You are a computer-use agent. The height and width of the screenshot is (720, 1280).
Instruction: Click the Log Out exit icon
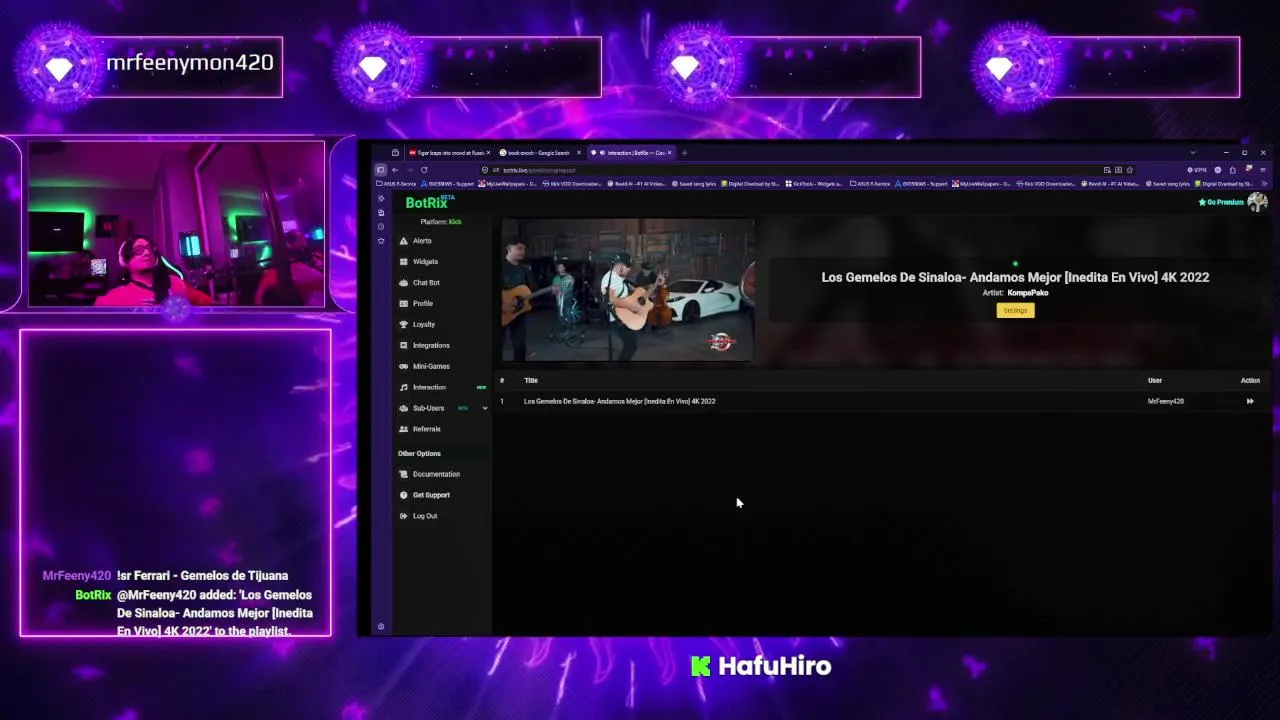[x=403, y=517]
